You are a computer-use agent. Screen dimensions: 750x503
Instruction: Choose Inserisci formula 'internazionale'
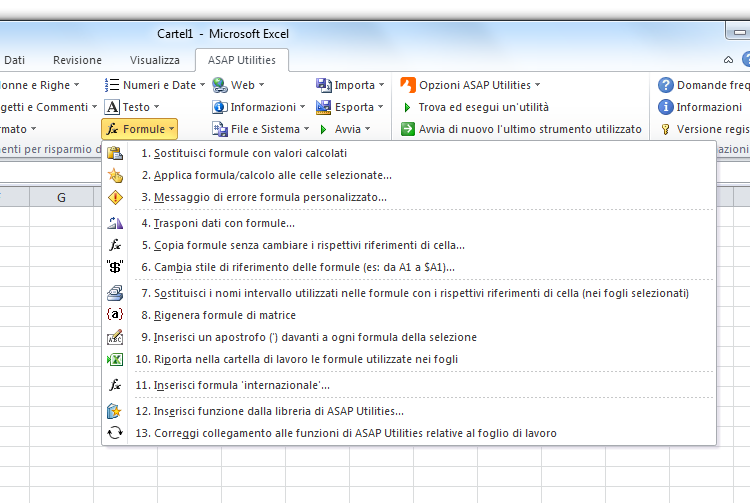[x=409, y=385]
